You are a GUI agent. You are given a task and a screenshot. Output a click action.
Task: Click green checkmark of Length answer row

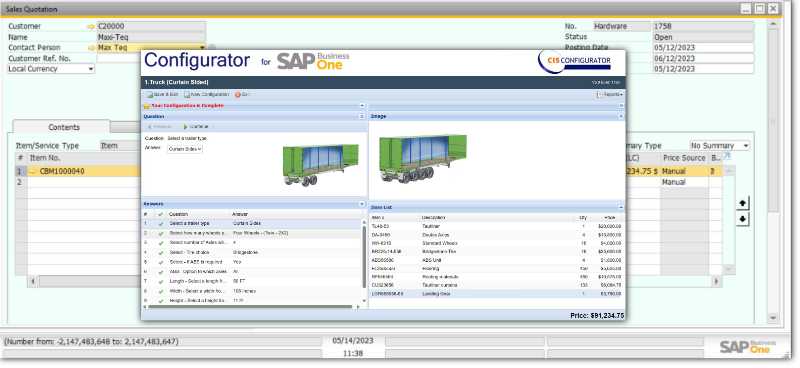tap(161, 281)
